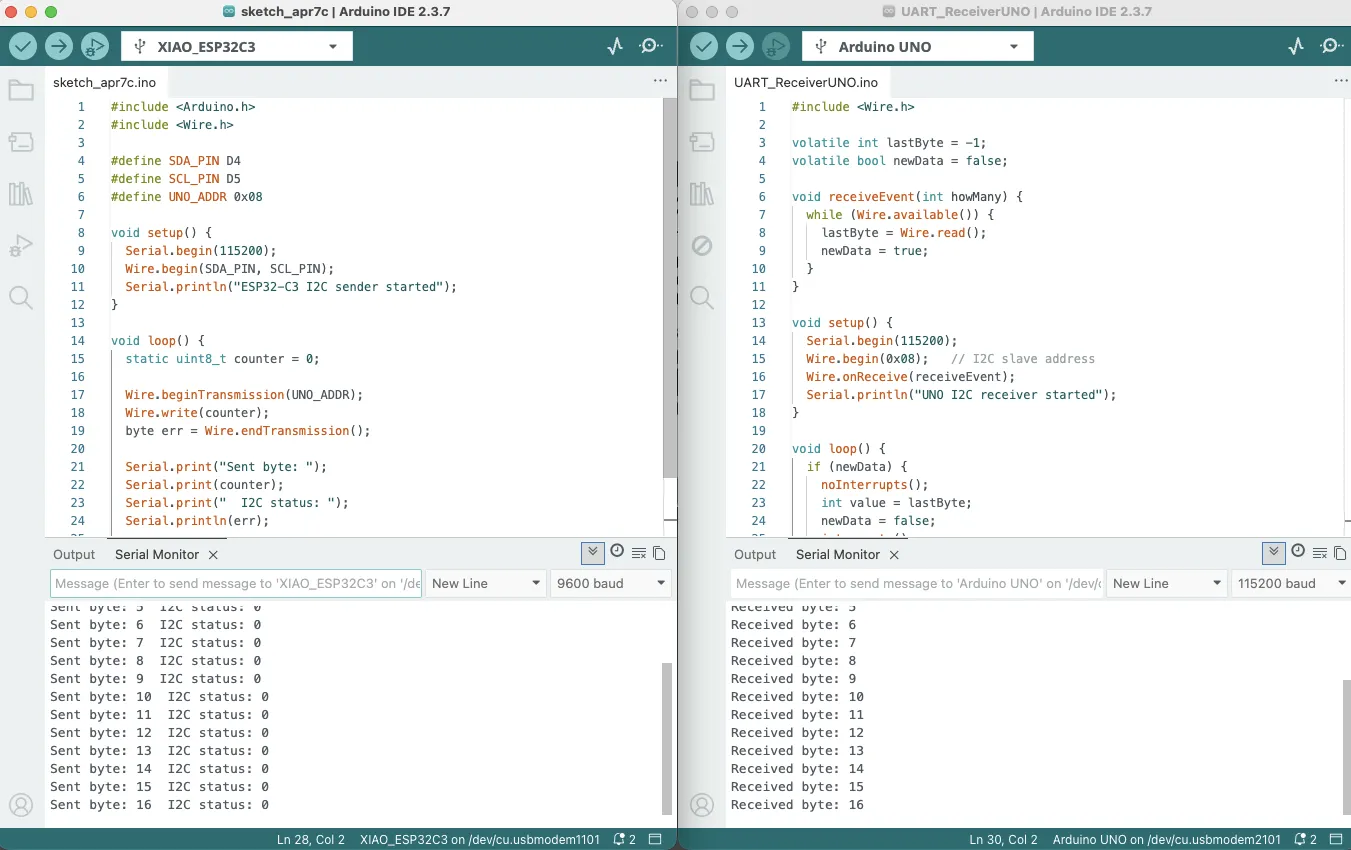Toggle bottom panel in sketch_apr7c status bar
1351x850 pixels.
pyautogui.click(x=656, y=840)
